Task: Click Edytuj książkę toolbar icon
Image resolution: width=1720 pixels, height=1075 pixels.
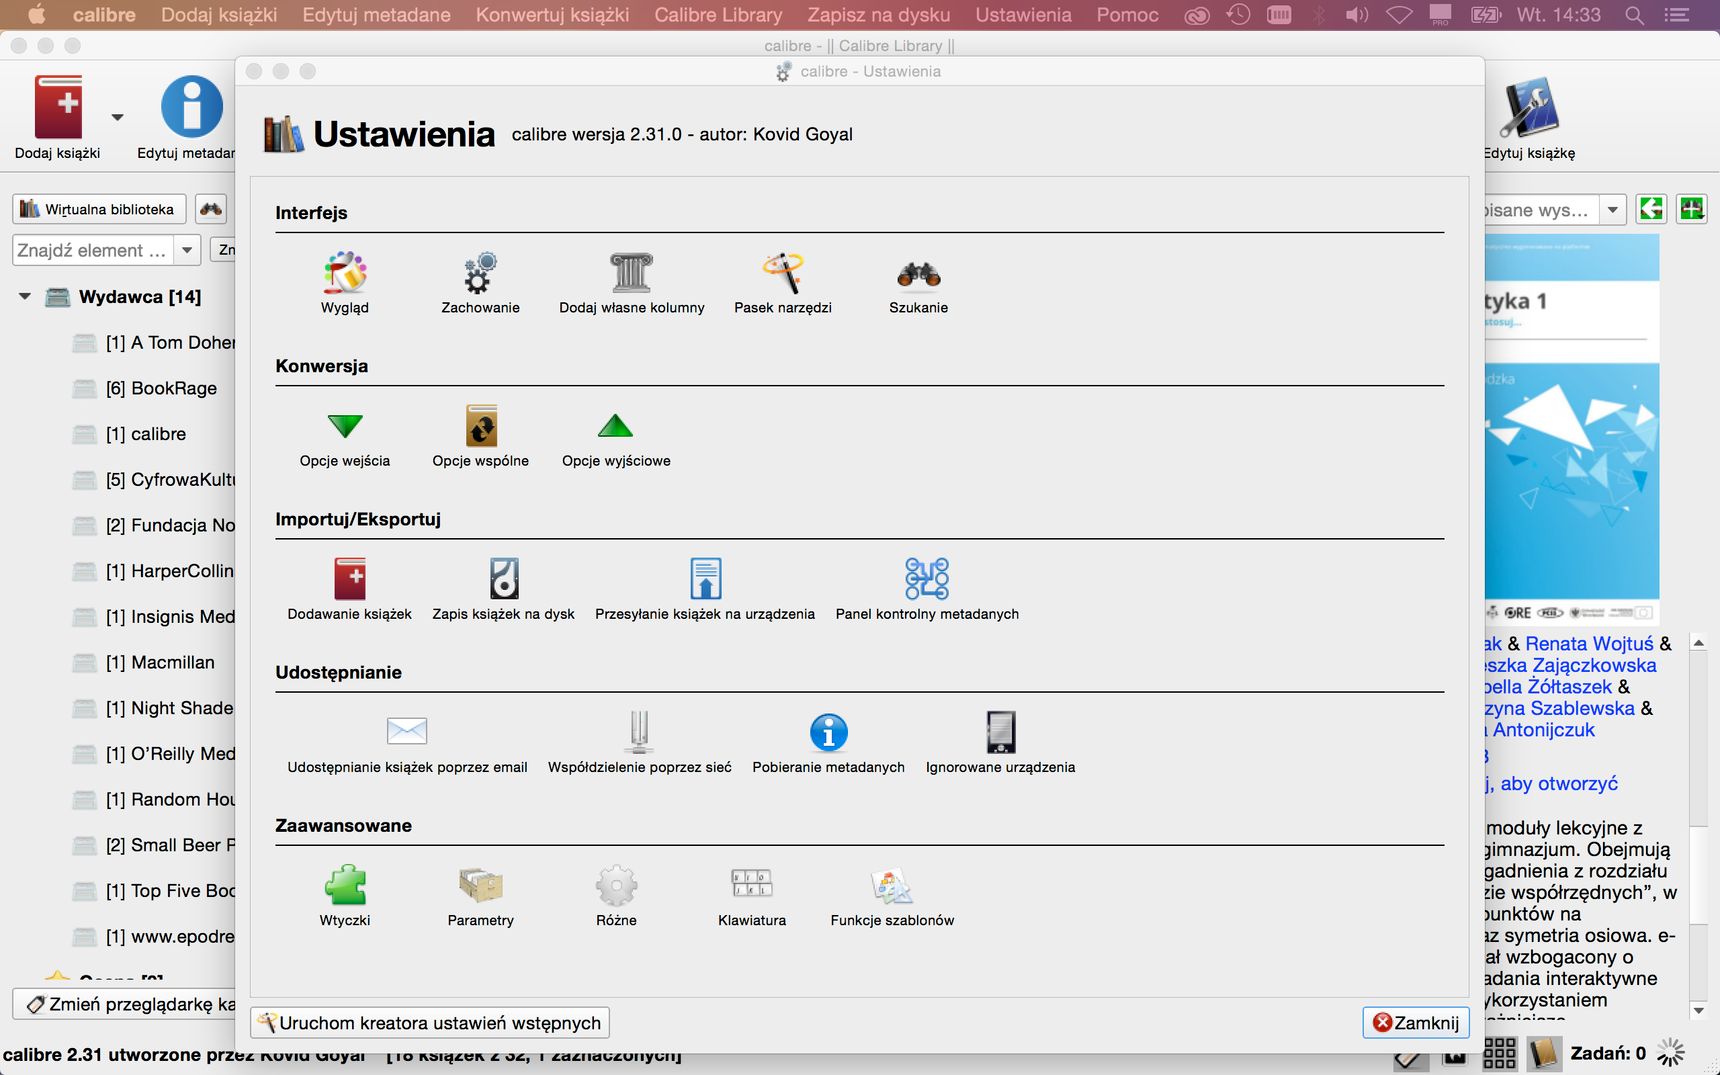Action: pos(1529,117)
